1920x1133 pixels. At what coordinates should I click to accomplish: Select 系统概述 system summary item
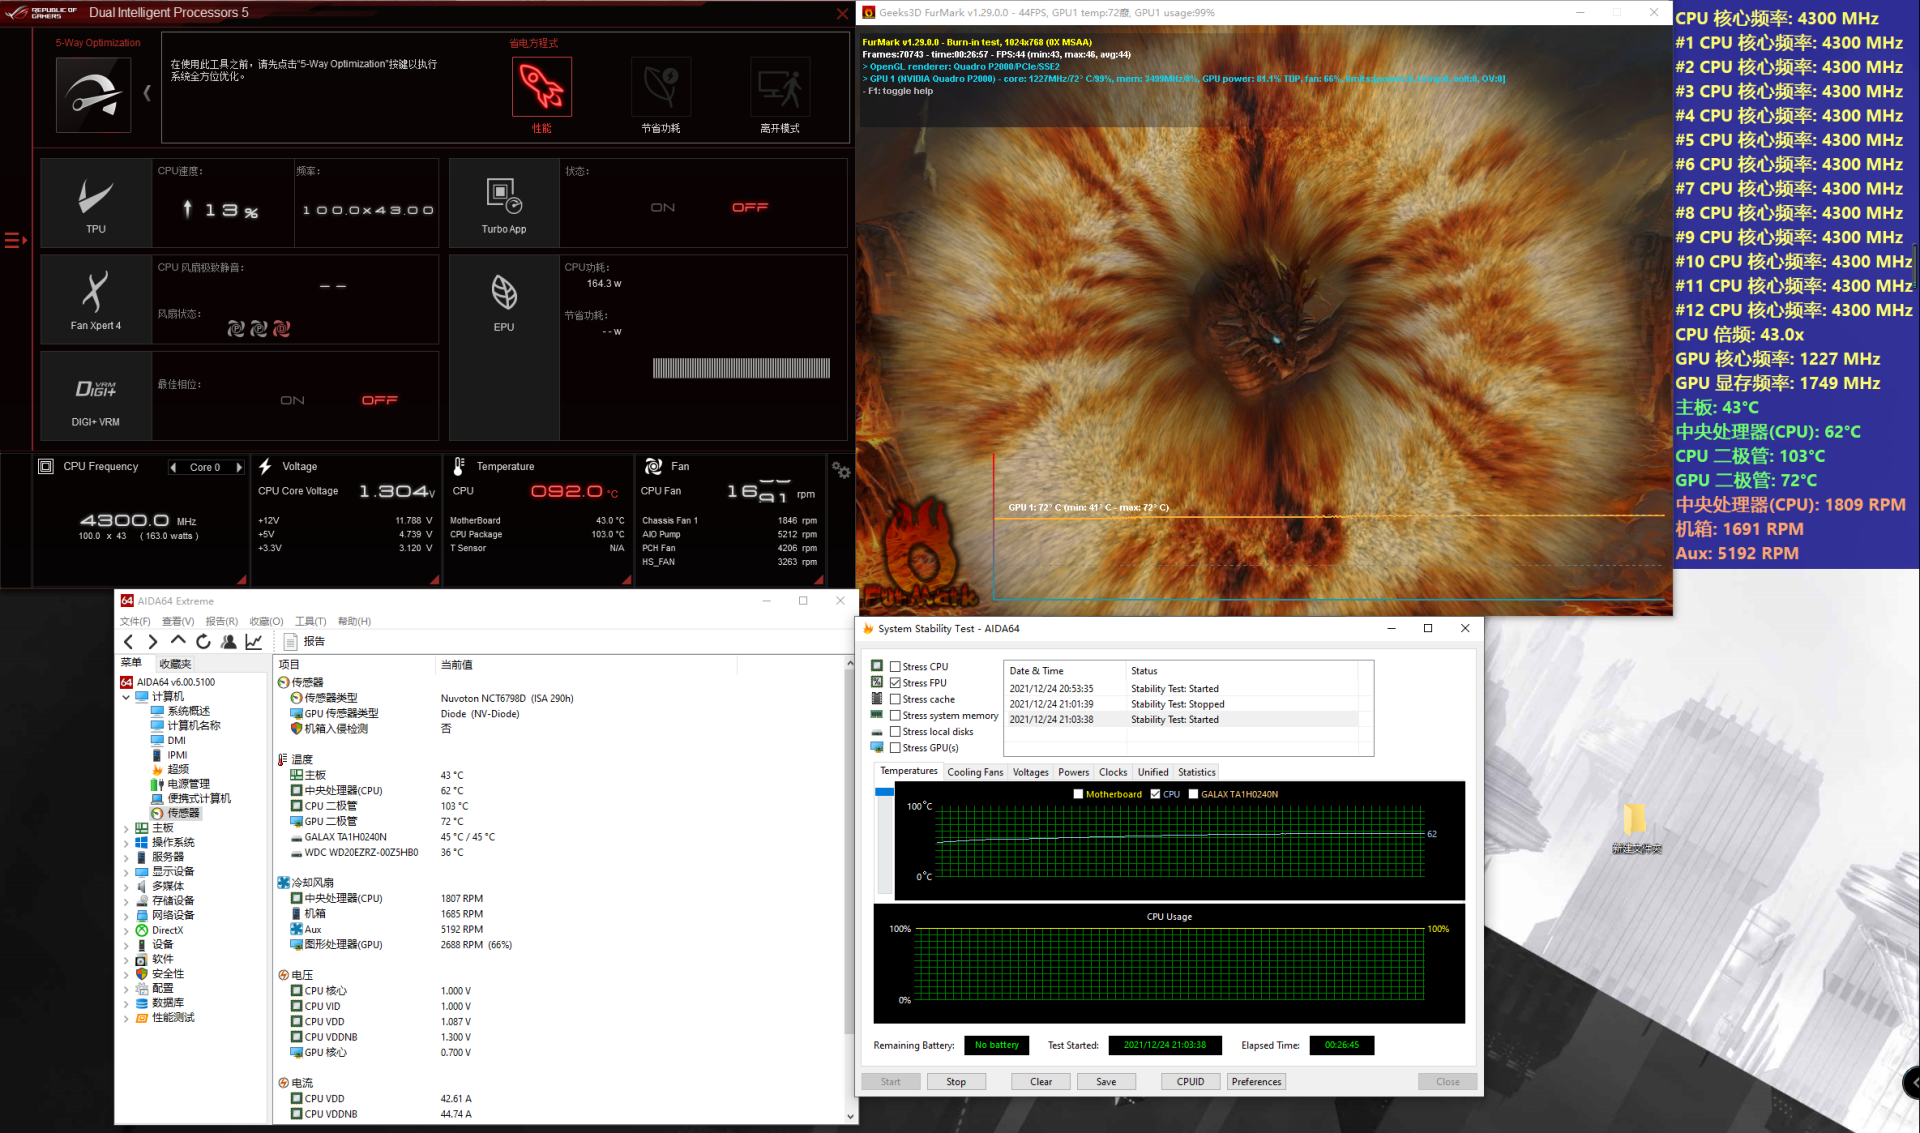coord(188,711)
